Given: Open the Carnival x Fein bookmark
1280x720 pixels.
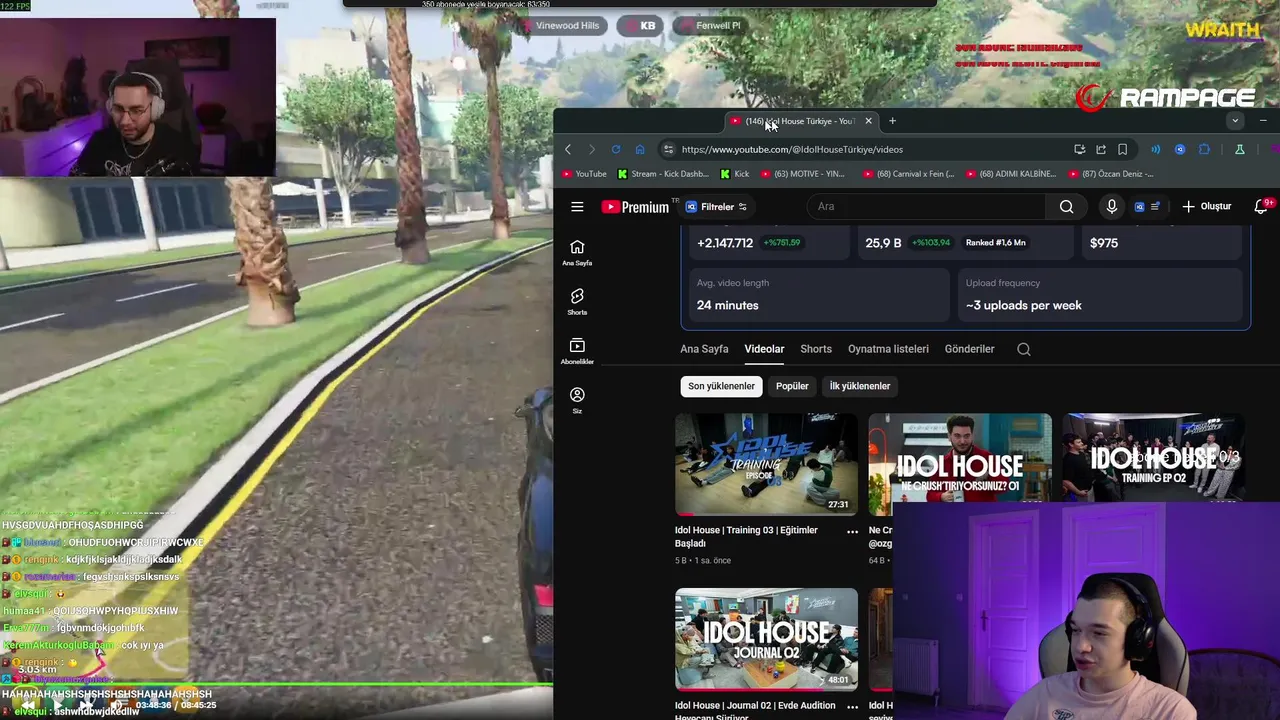Looking at the screenshot, I should click(907, 174).
